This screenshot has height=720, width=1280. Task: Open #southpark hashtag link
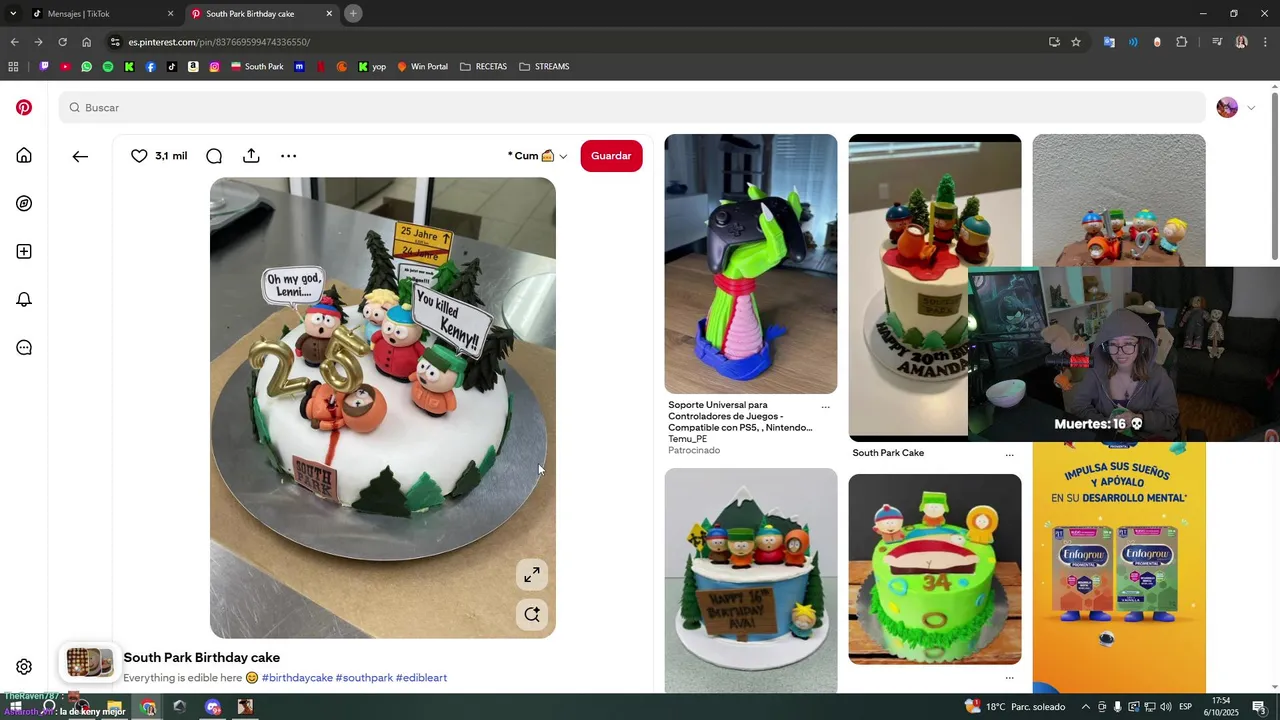point(364,678)
